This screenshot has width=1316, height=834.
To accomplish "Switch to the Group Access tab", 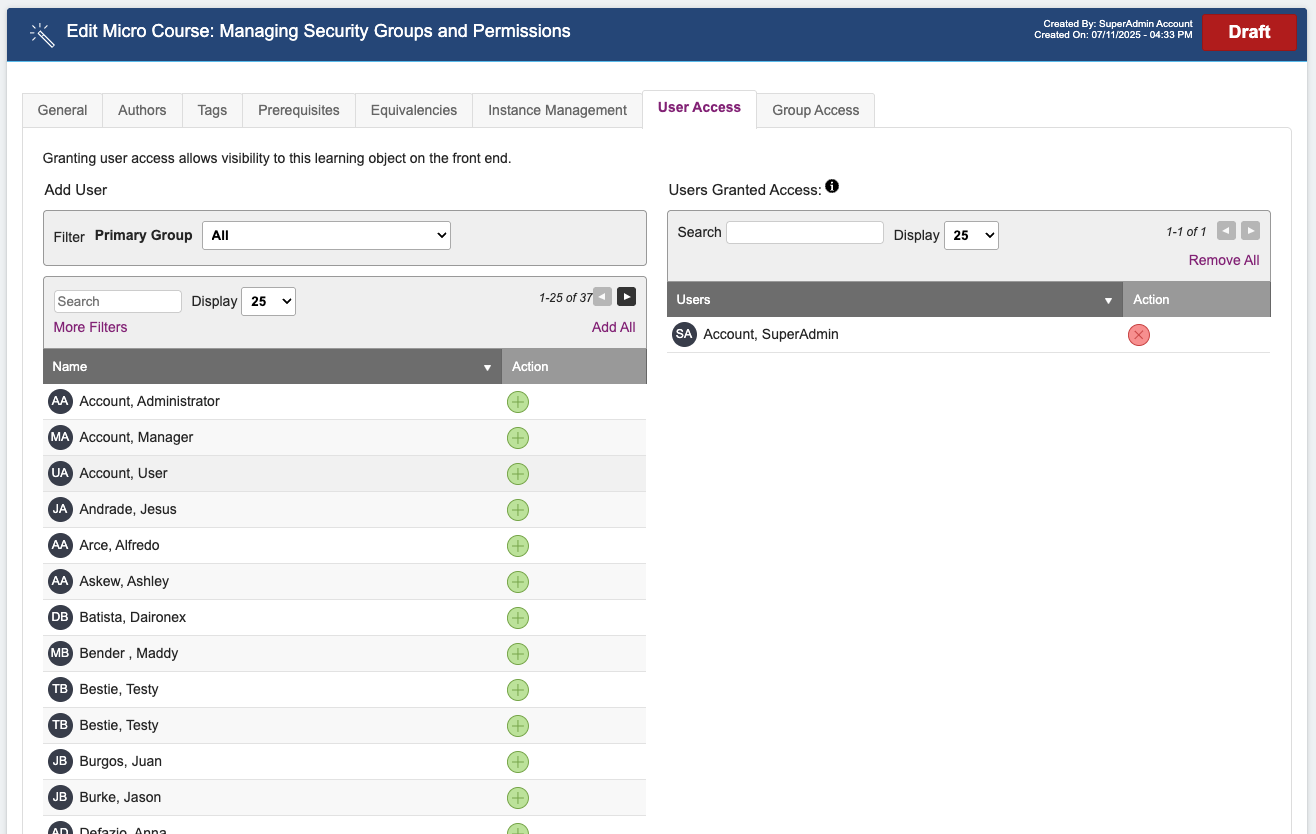I will [x=815, y=110].
